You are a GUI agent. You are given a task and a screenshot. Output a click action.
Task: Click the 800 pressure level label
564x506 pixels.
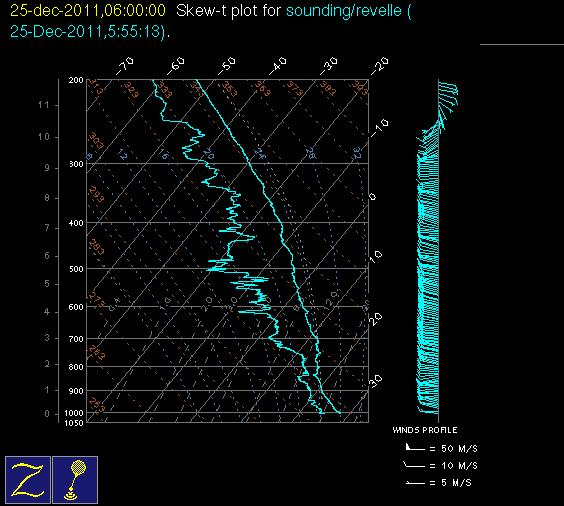coord(76,367)
